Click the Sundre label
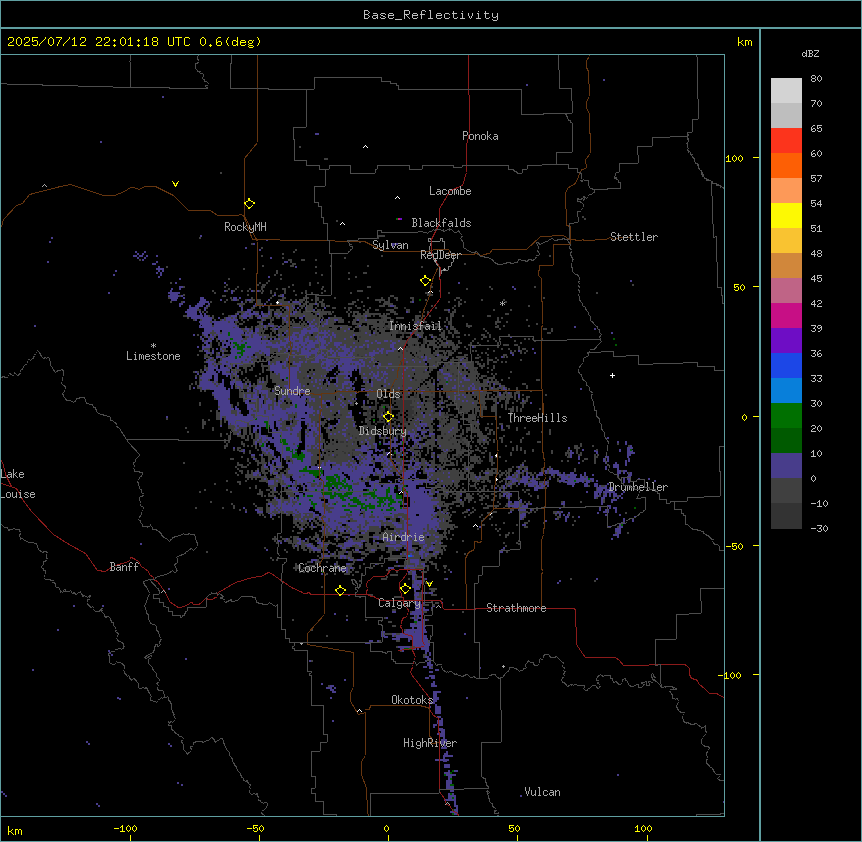Screen dimensions: 862x842 click(x=292, y=391)
